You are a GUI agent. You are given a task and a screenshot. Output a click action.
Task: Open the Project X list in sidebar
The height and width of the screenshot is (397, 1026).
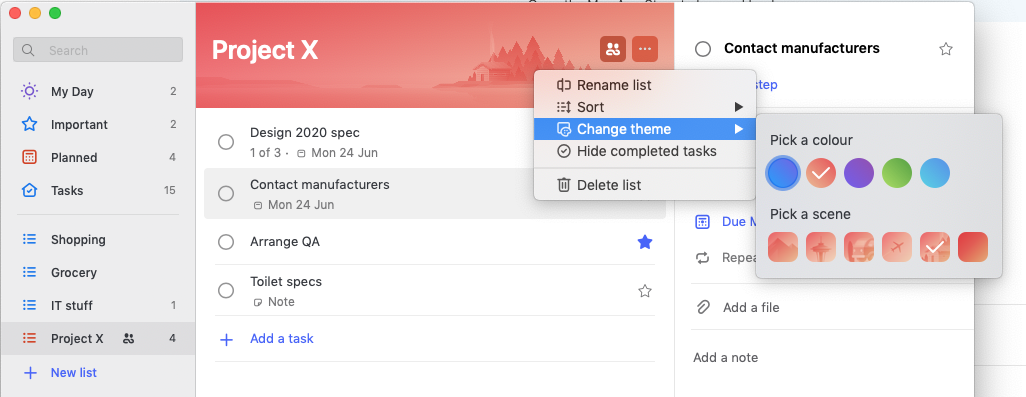click(x=98, y=338)
